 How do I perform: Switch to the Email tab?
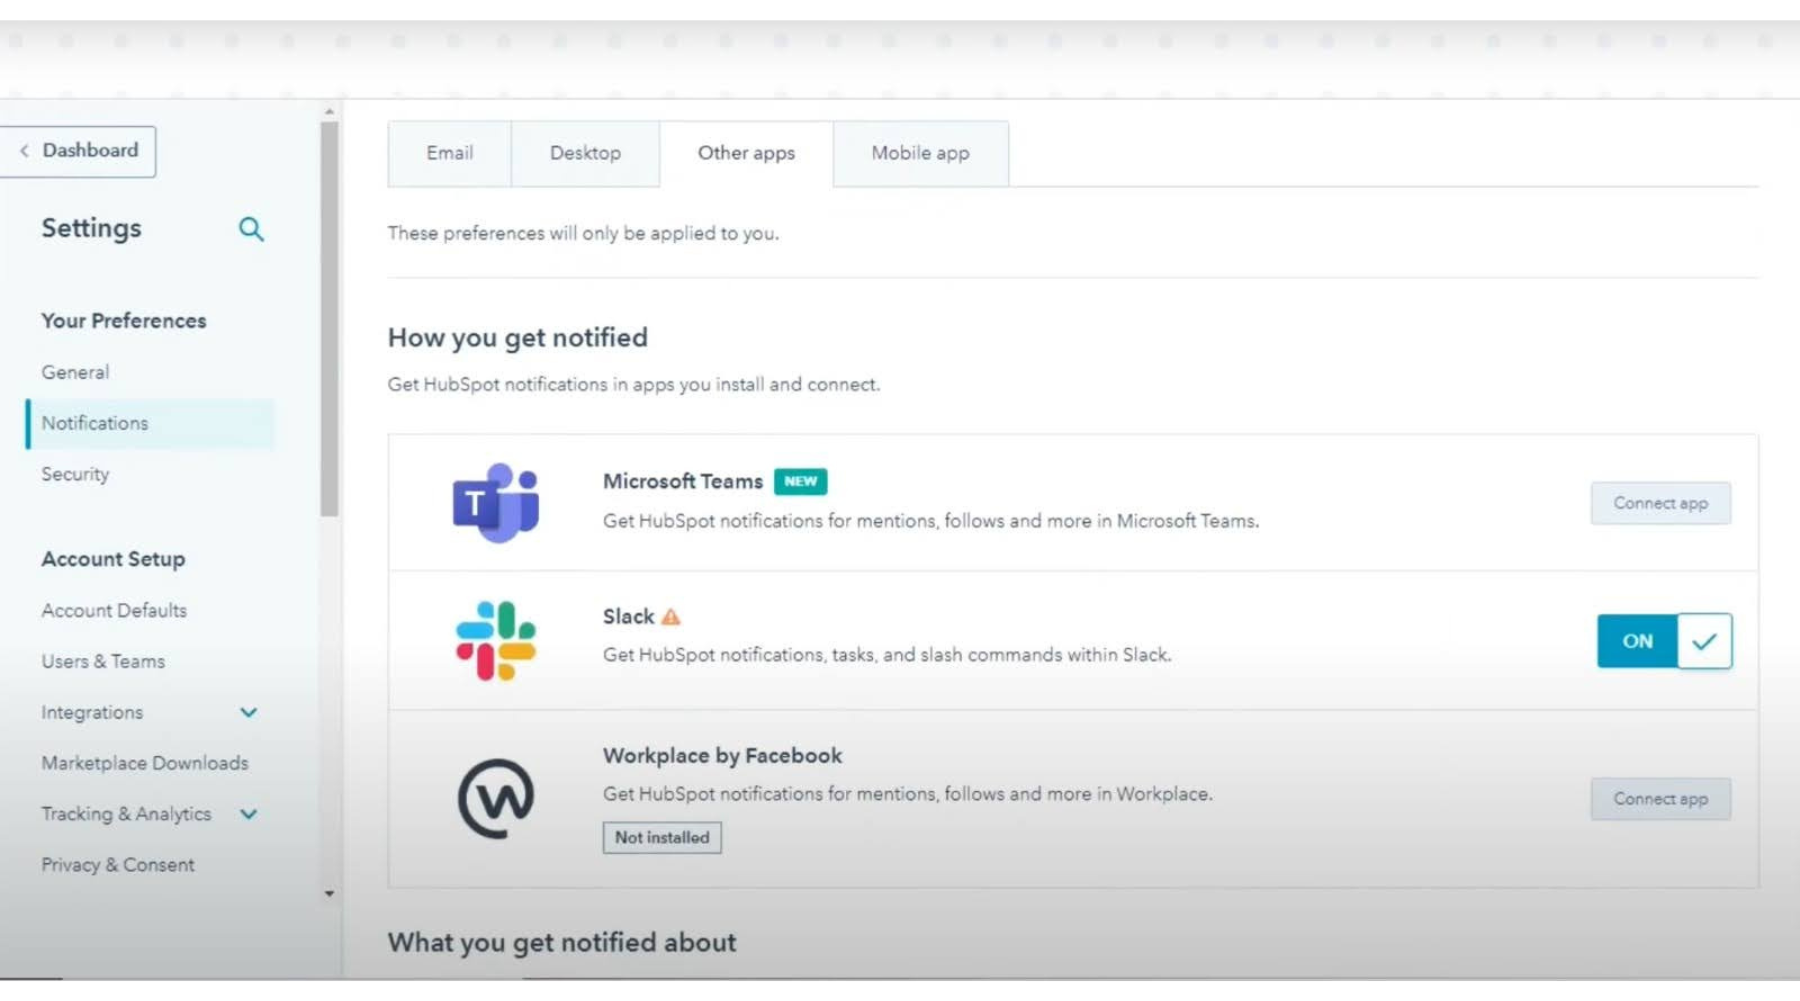(x=449, y=153)
